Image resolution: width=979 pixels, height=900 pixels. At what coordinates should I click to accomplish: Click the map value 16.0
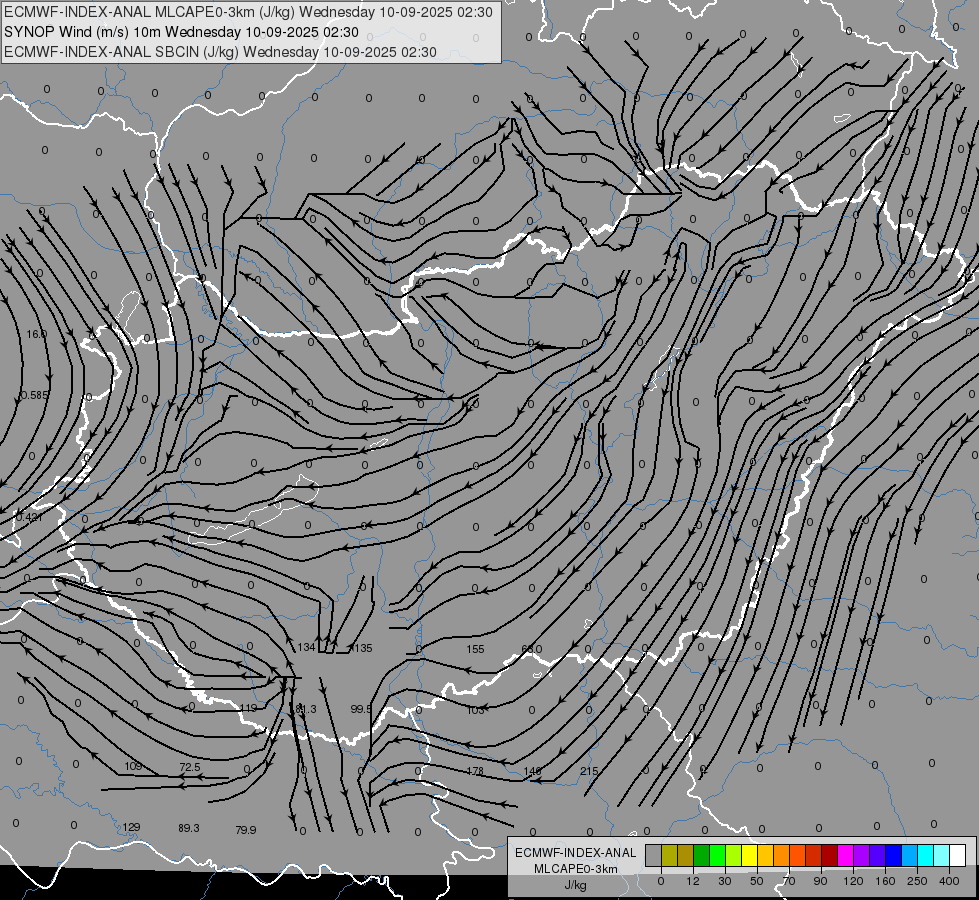click(x=36, y=334)
